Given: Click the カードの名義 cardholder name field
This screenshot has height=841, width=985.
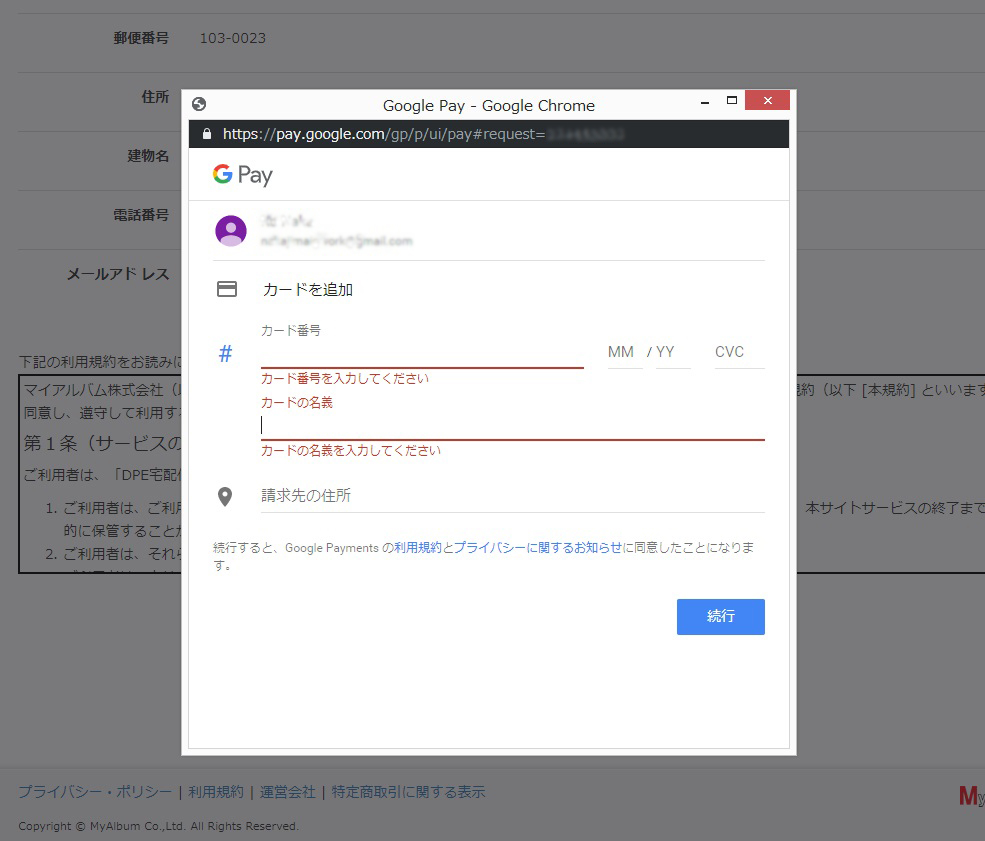Looking at the screenshot, I should (x=450, y=425).
